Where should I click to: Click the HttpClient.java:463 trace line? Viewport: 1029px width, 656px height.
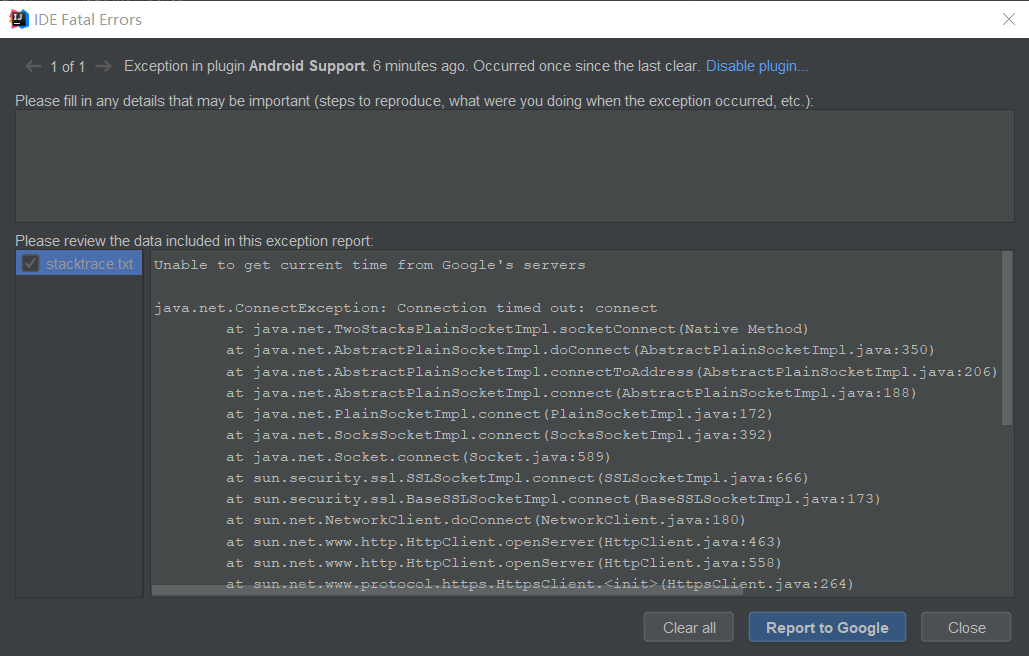pyautogui.click(x=504, y=542)
